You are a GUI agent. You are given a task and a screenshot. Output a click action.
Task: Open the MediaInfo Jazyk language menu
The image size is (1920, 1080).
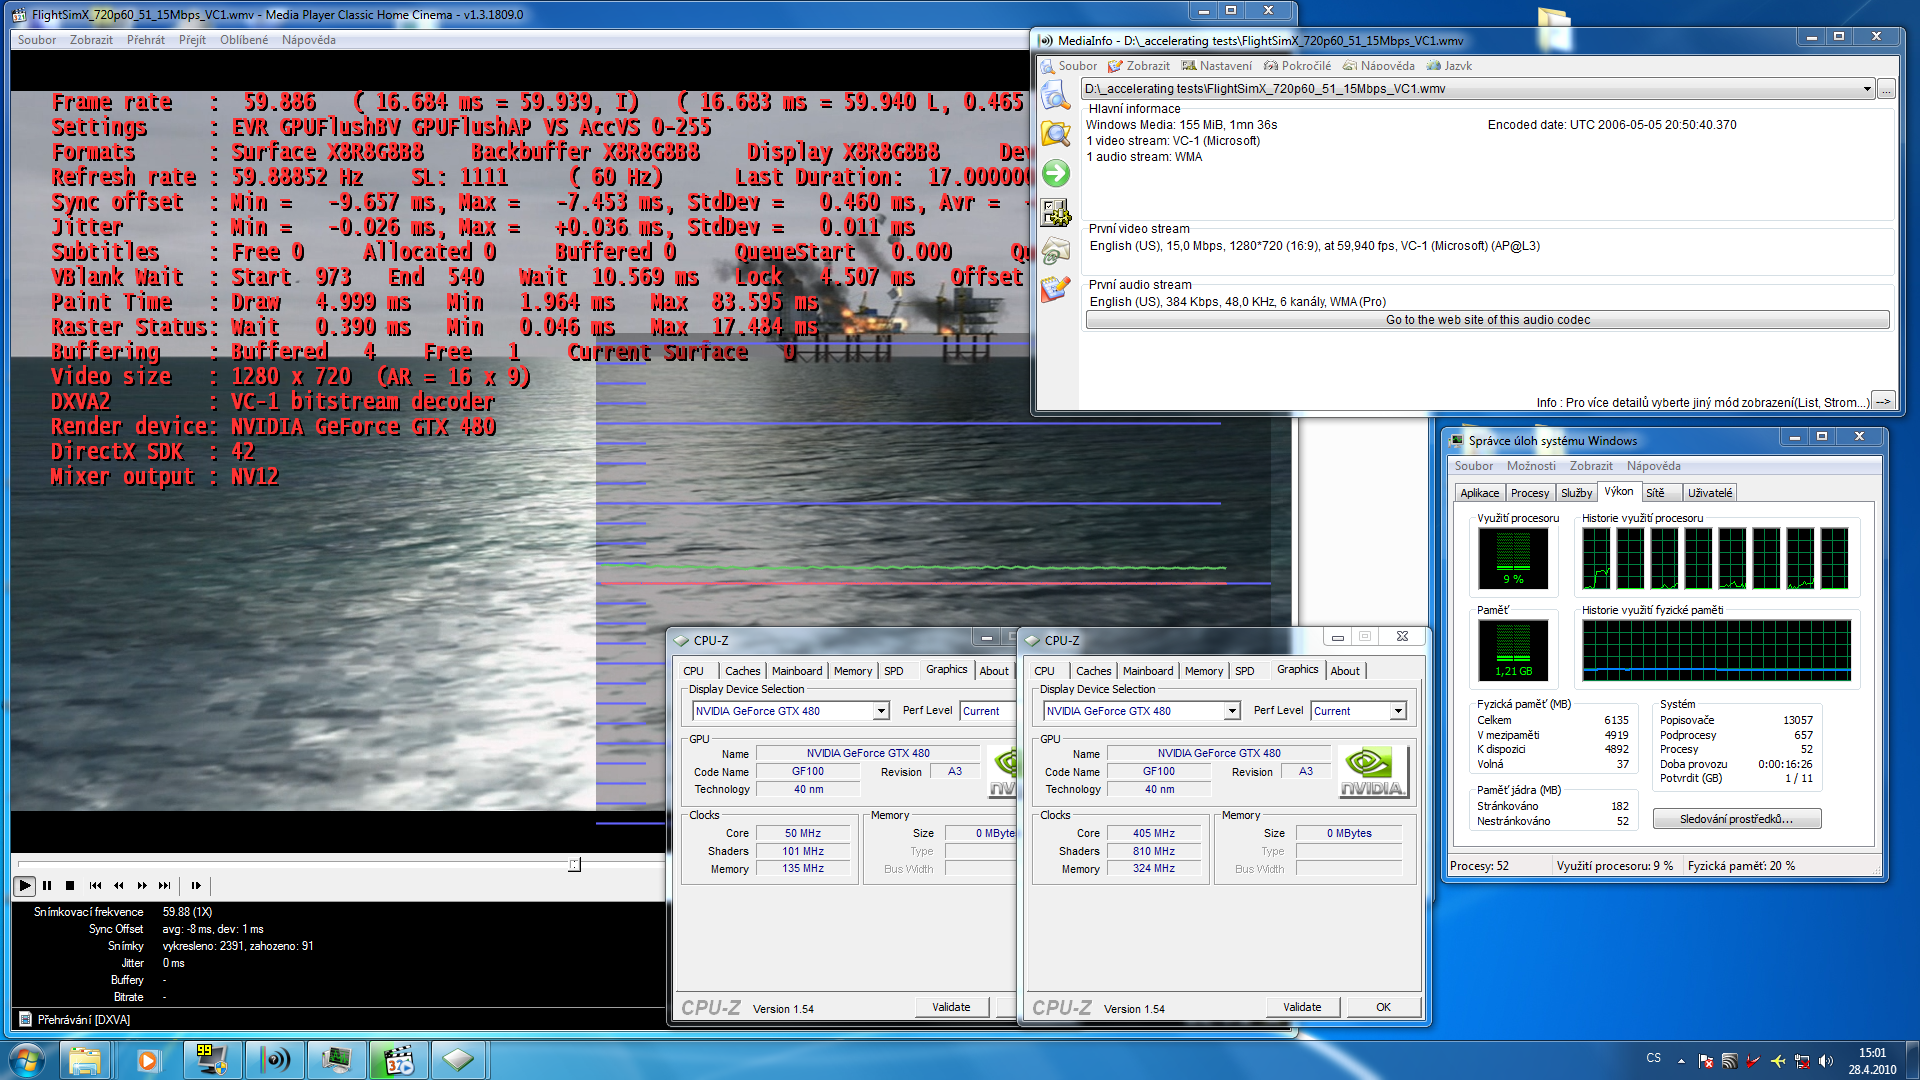[1450, 66]
